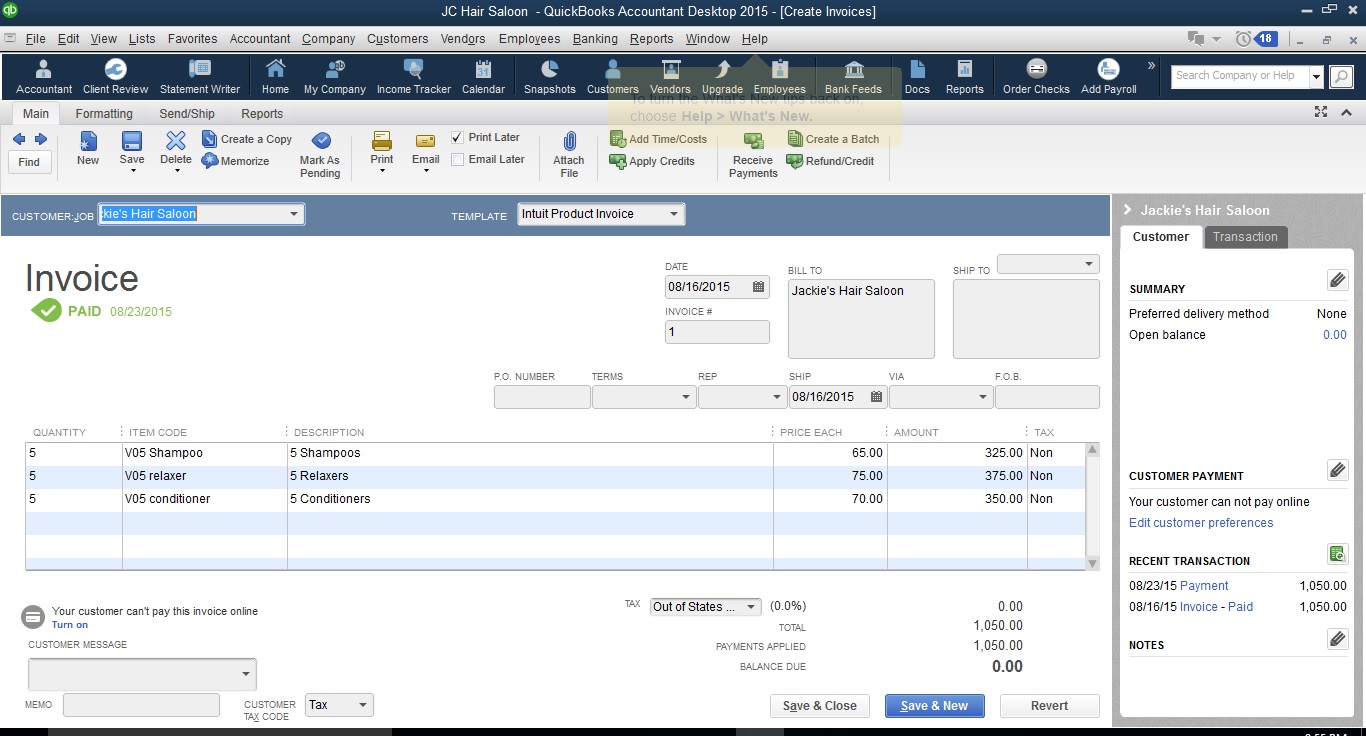Open the TERMS dropdown
The height and width of the screenshot is (736, 1366).
tap(685, 397)
